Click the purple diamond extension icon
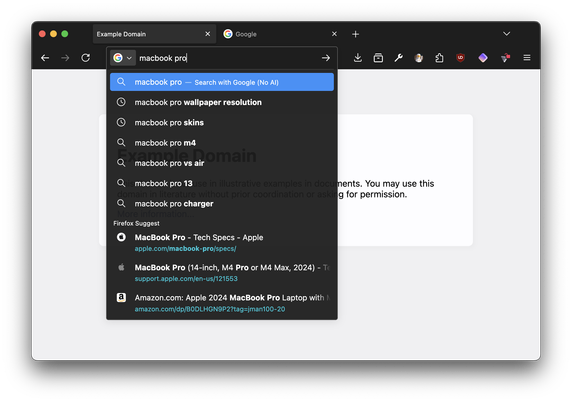Screen dimensions: 572x402 [x=483, y=58]
